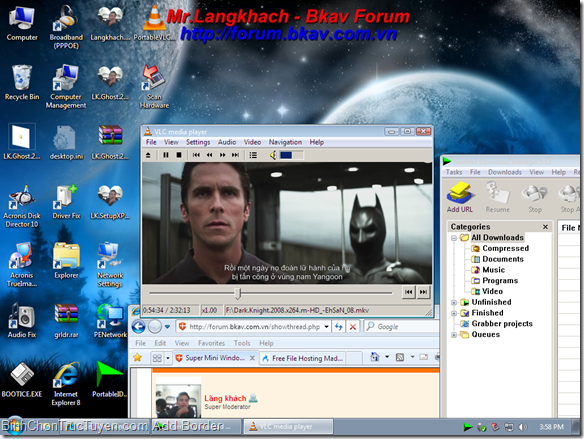Click the Acronis Disk Director 10 icon
Viewport: 584px width, 439px height.
point(22,206)
